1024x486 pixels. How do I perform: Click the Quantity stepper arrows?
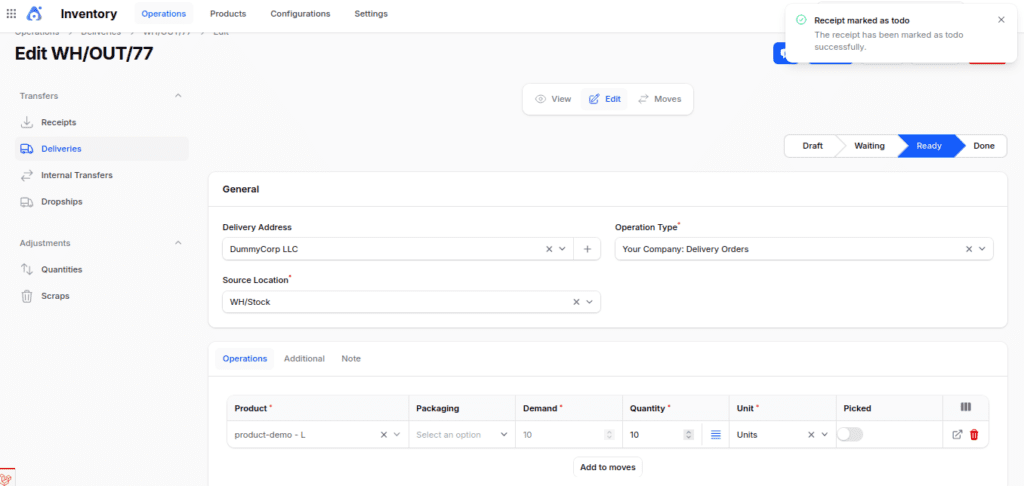(x=688, y=434)
